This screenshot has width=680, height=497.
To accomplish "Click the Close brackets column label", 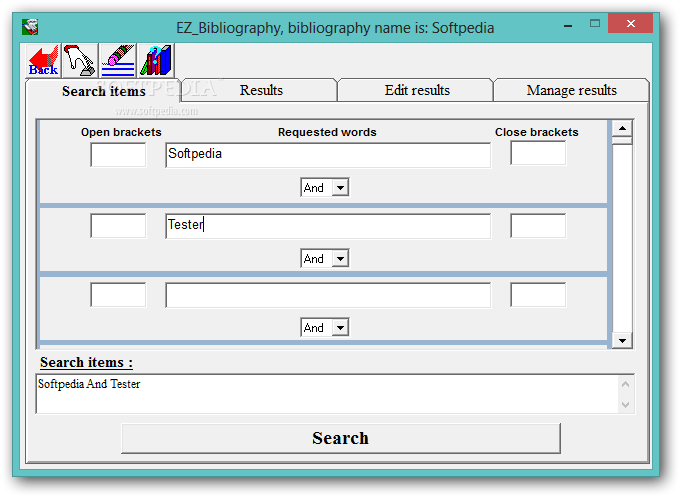I will tap(536, 132).
